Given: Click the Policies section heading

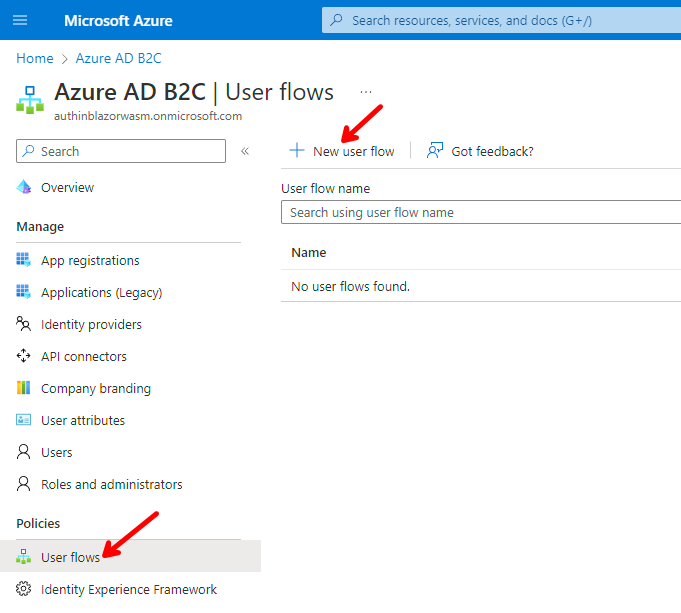Looking at the screenshot, I should 38,524.
